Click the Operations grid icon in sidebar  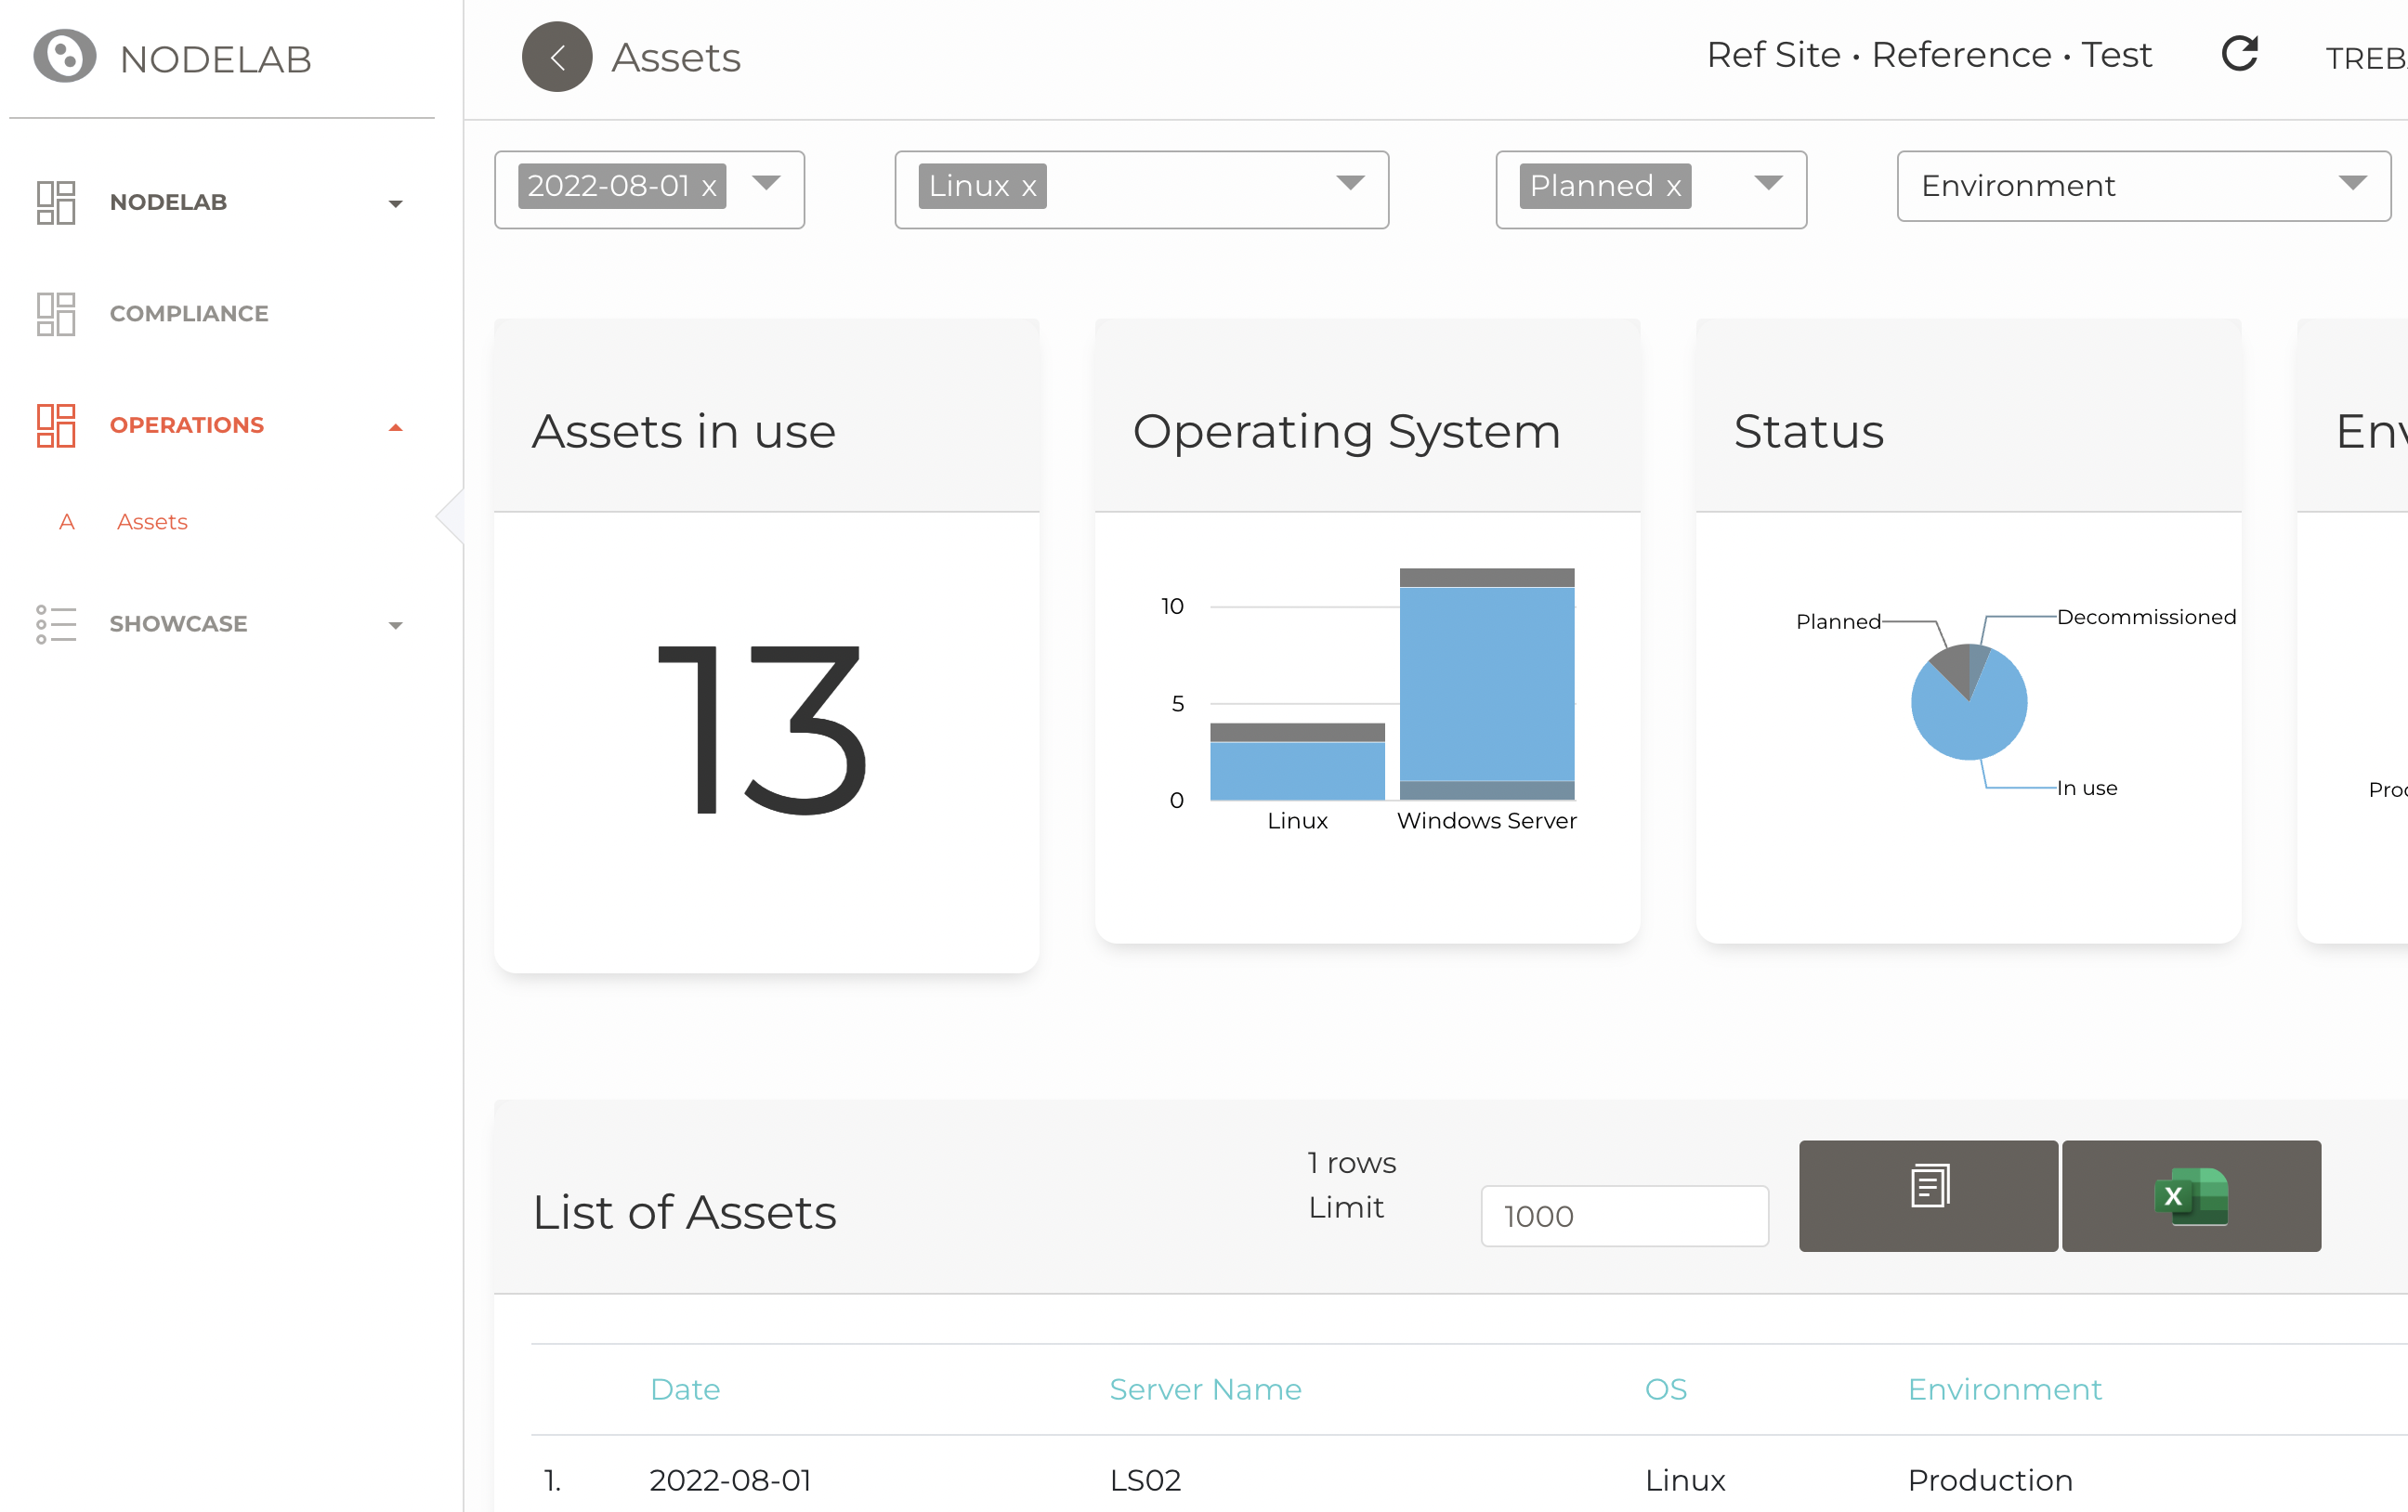55,425
